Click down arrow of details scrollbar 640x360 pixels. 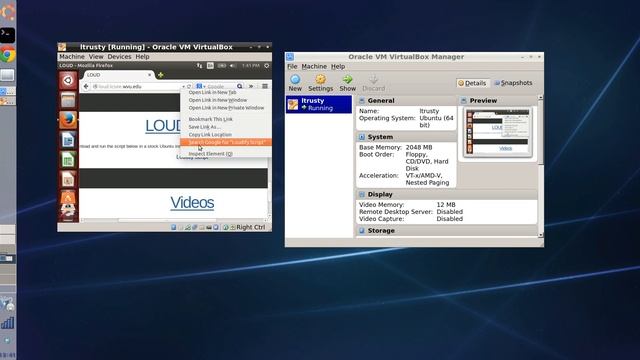tap(541, 235)
